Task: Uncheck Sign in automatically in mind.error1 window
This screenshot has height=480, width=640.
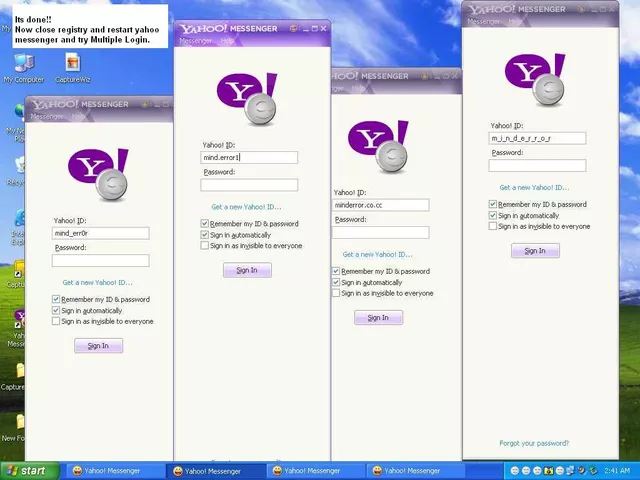Action: coord(204,235)
